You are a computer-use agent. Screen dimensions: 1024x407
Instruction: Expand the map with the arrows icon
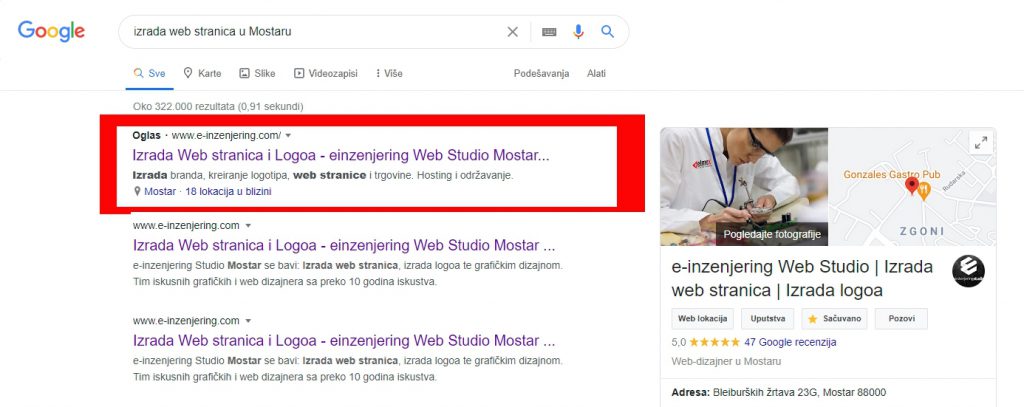coord(981,142)
